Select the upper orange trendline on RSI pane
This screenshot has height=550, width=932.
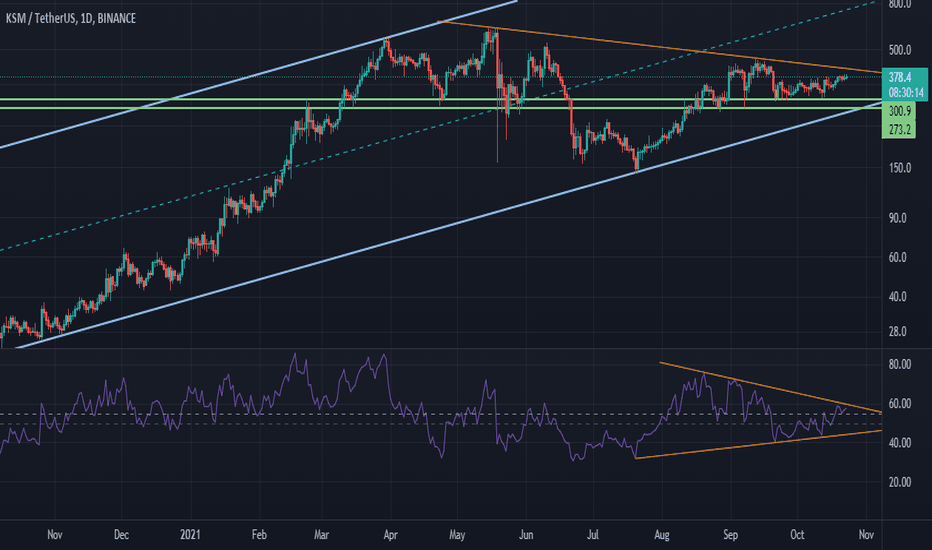coord(773,388)
